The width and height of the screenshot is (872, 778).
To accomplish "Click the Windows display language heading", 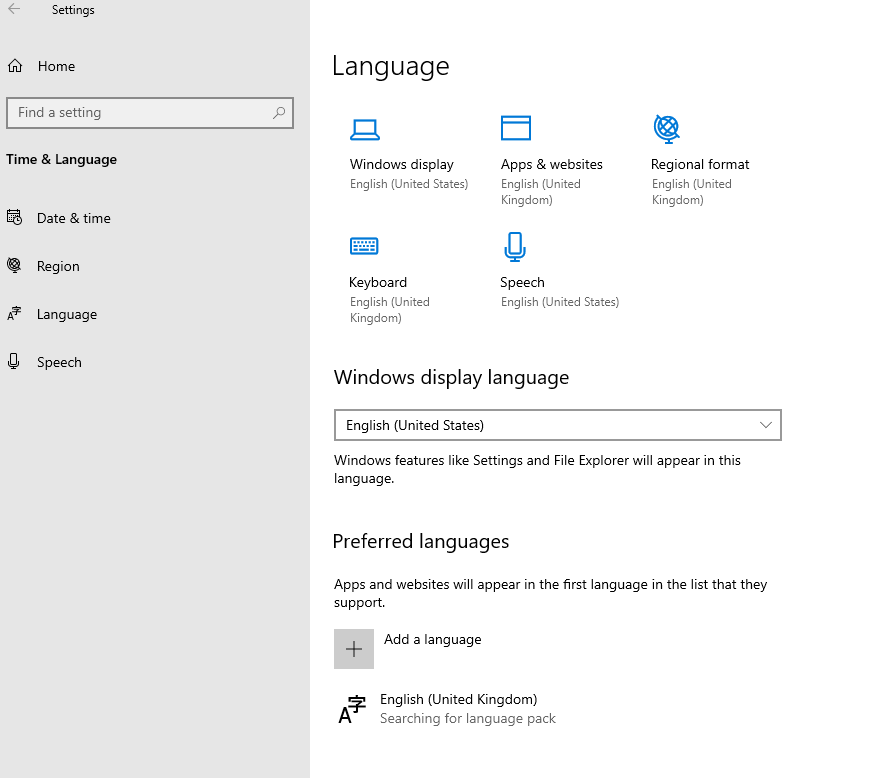I will pyautogui.click(x=451, y=378).
